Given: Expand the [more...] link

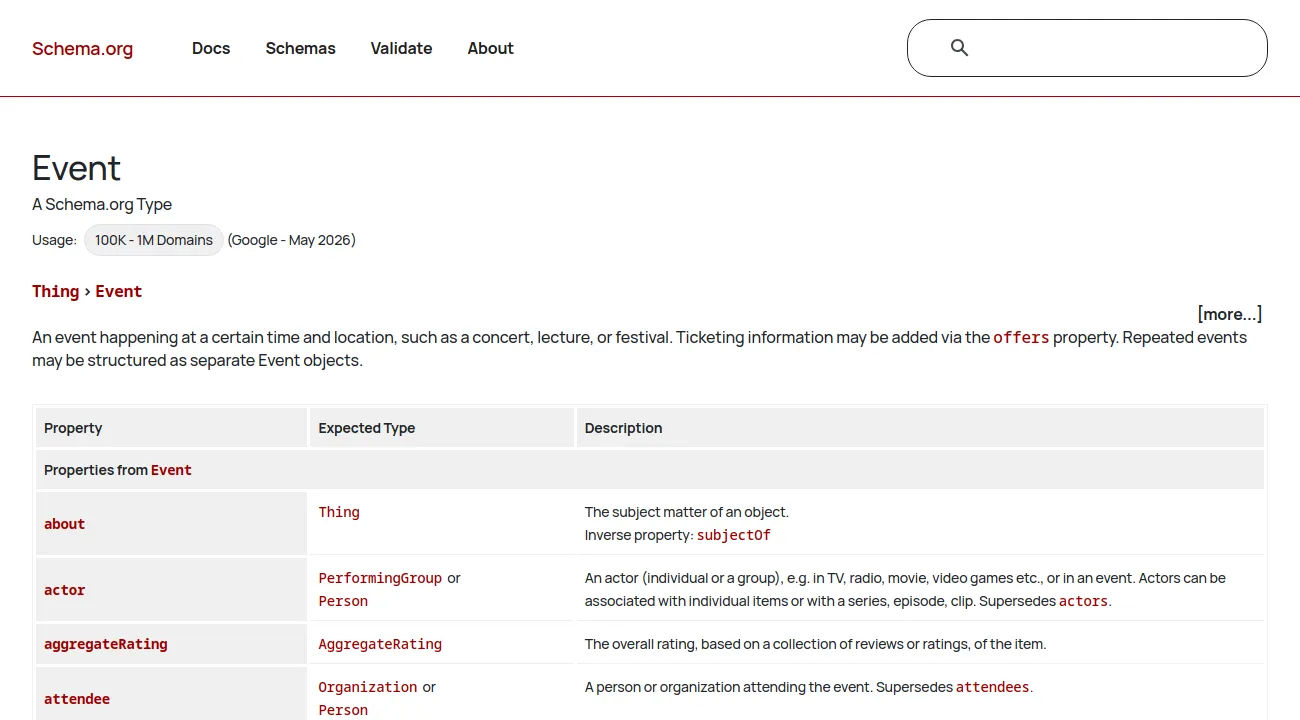Looking at the screenshot, I should click(1229, 314).
